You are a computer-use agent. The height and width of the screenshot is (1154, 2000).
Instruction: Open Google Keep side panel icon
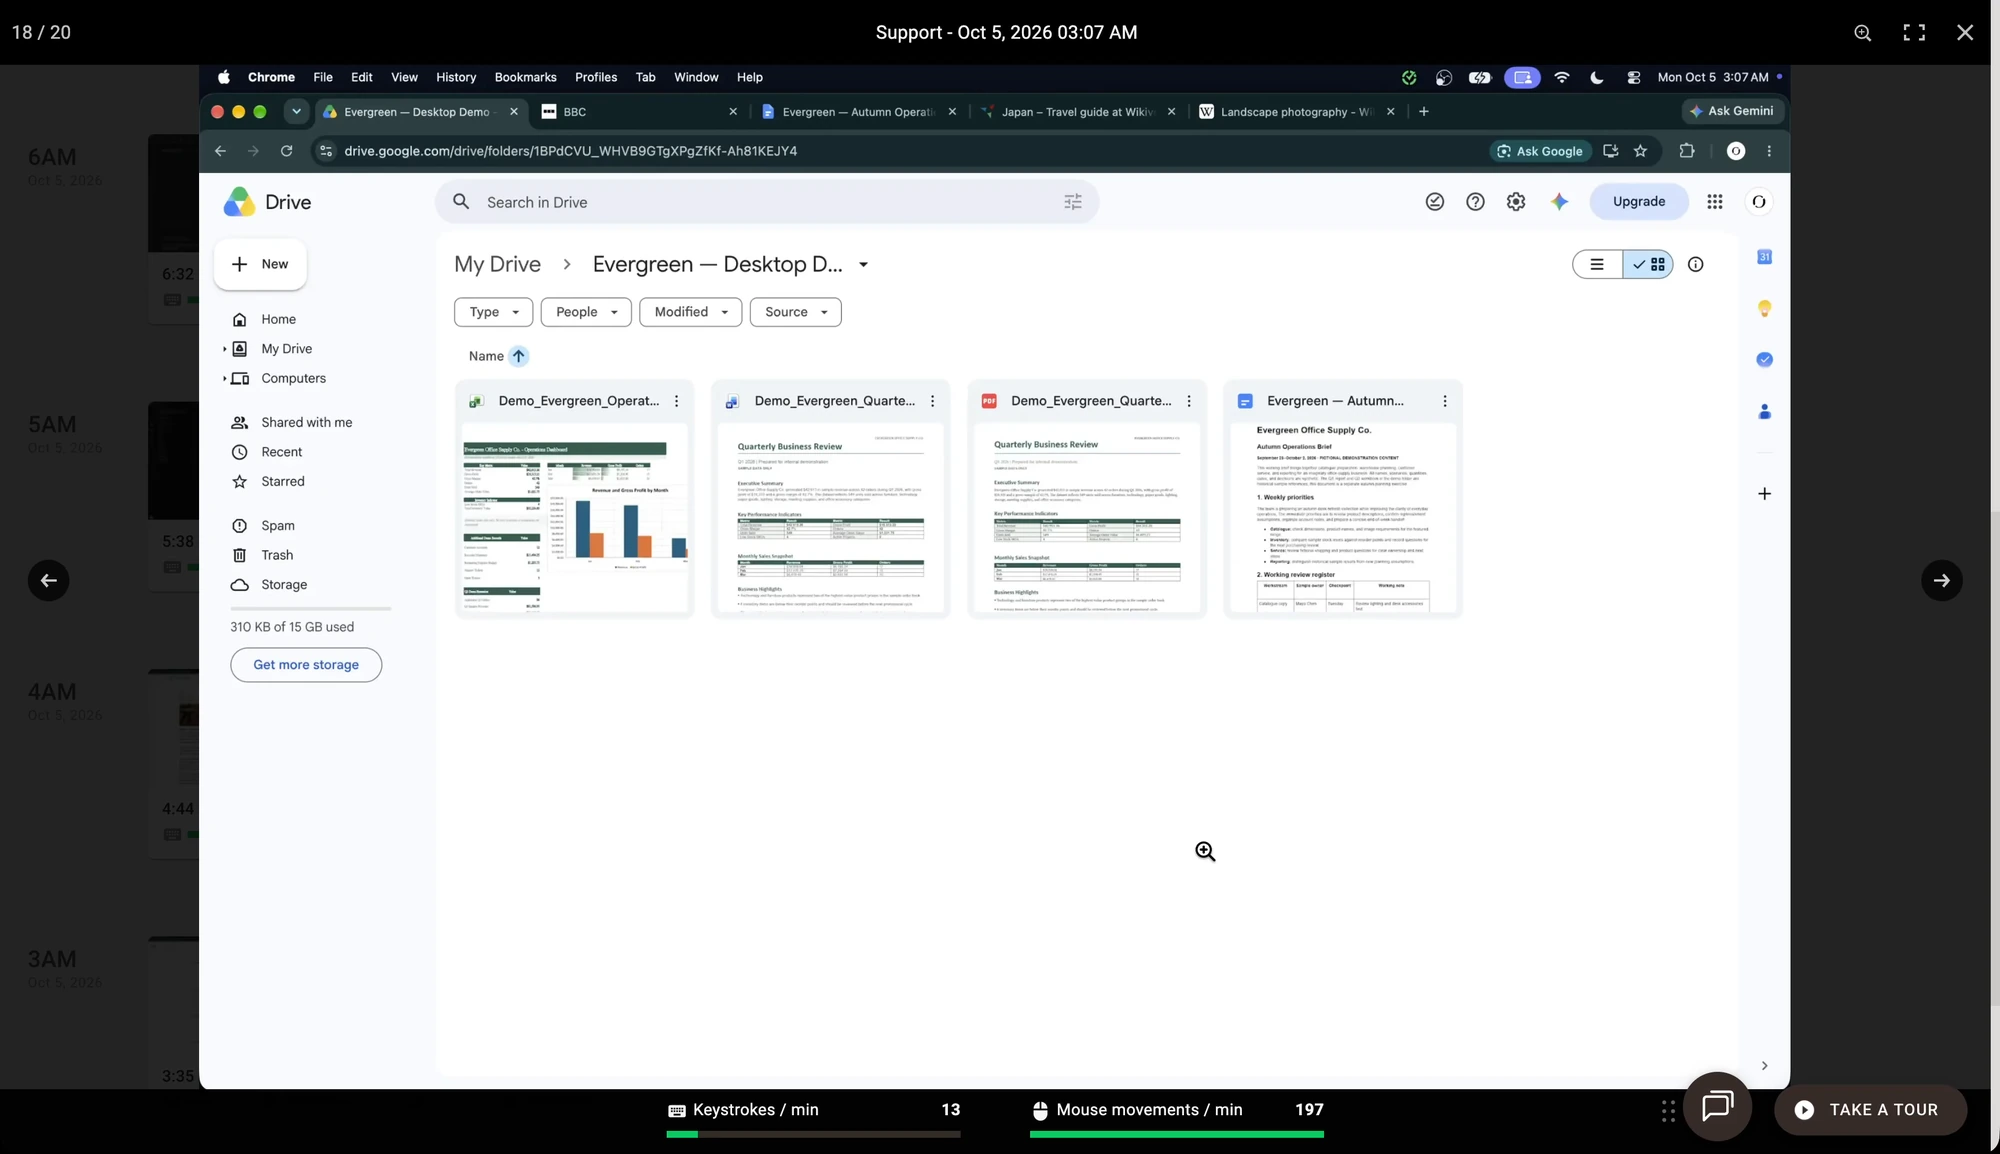tap(1764, 309)
